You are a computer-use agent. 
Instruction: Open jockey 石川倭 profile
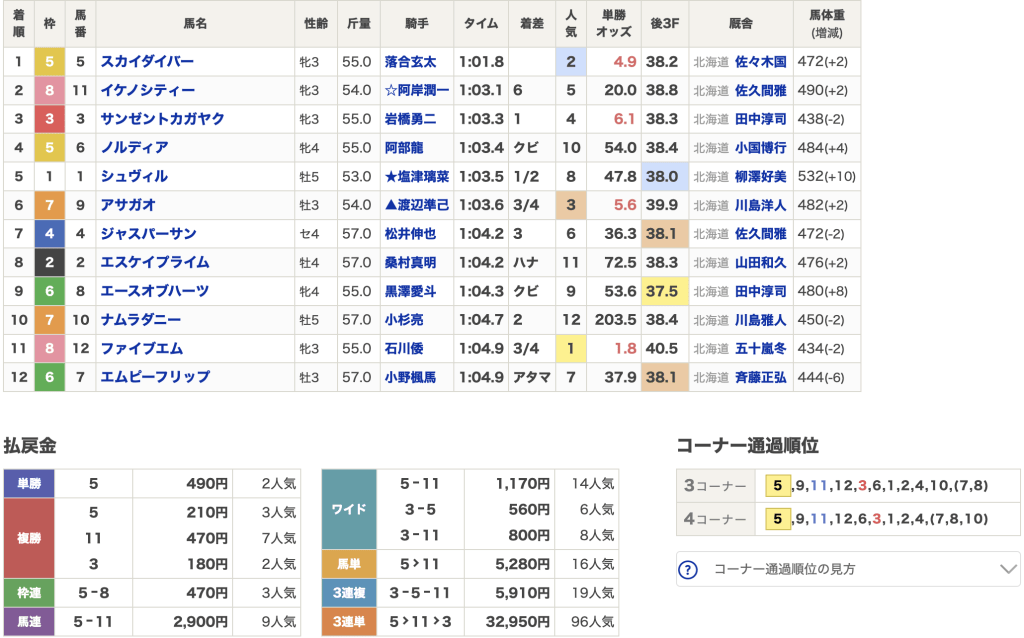(x=404, y=349)
